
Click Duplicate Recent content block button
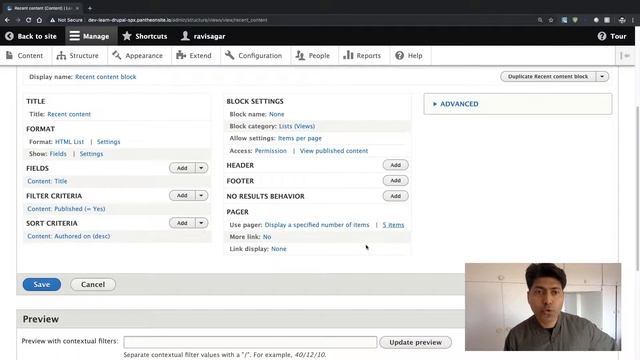[x=548, y=76]
